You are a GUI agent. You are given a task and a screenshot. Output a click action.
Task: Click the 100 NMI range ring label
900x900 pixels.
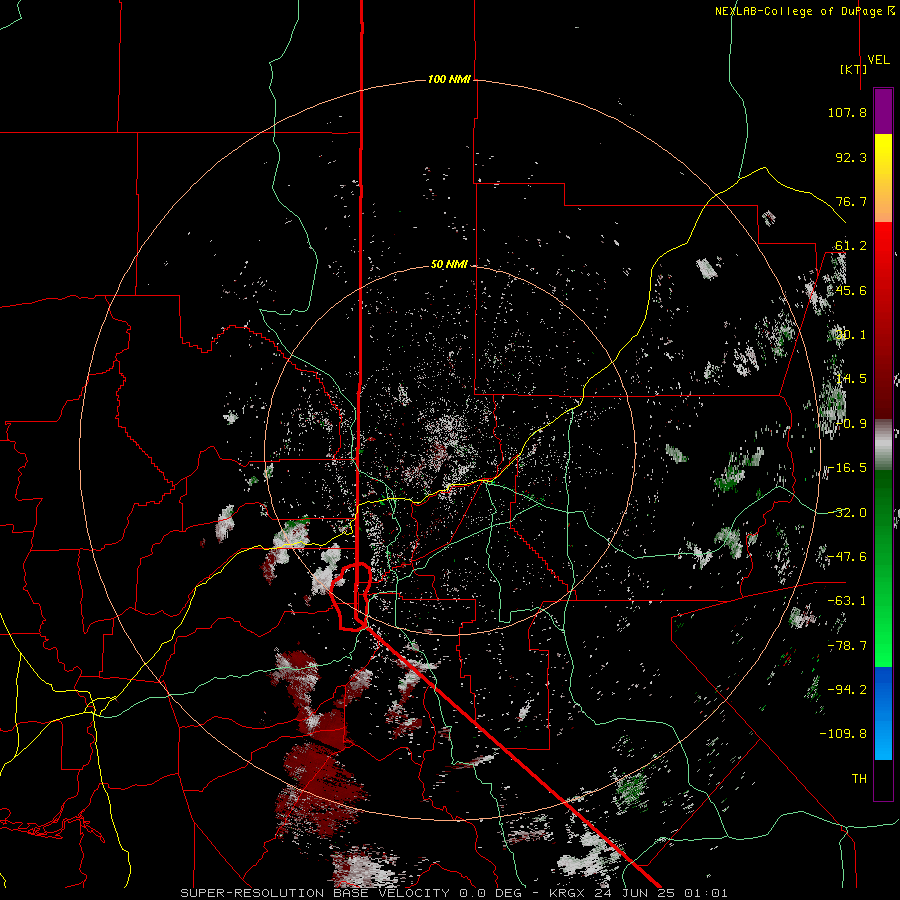(x=449, y=79)
